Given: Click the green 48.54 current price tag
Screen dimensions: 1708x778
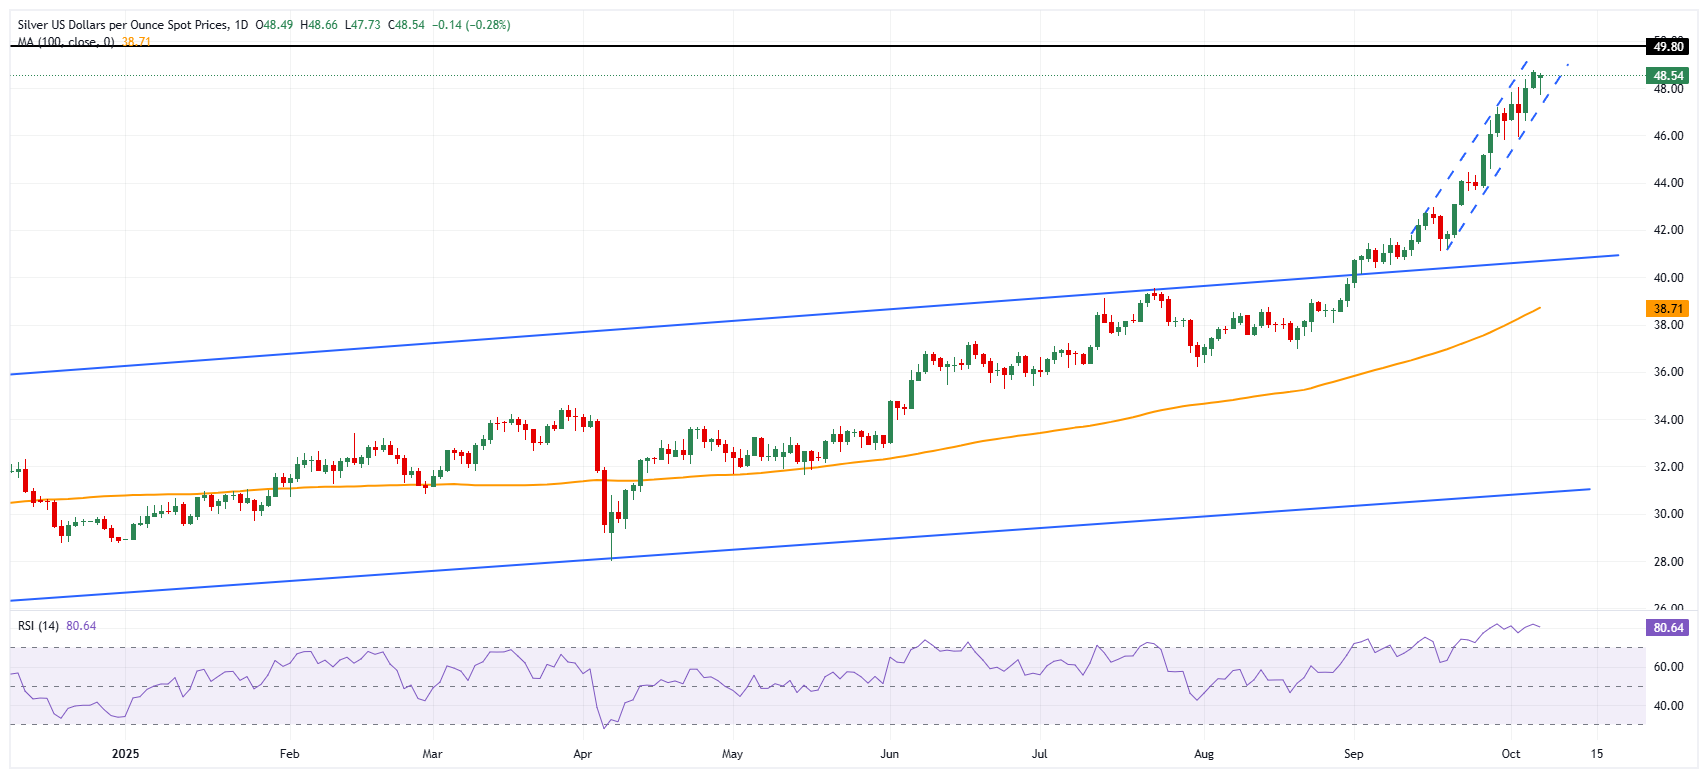Looking at the screenshot, I should pyautogui.click(x=1667, y=76).
